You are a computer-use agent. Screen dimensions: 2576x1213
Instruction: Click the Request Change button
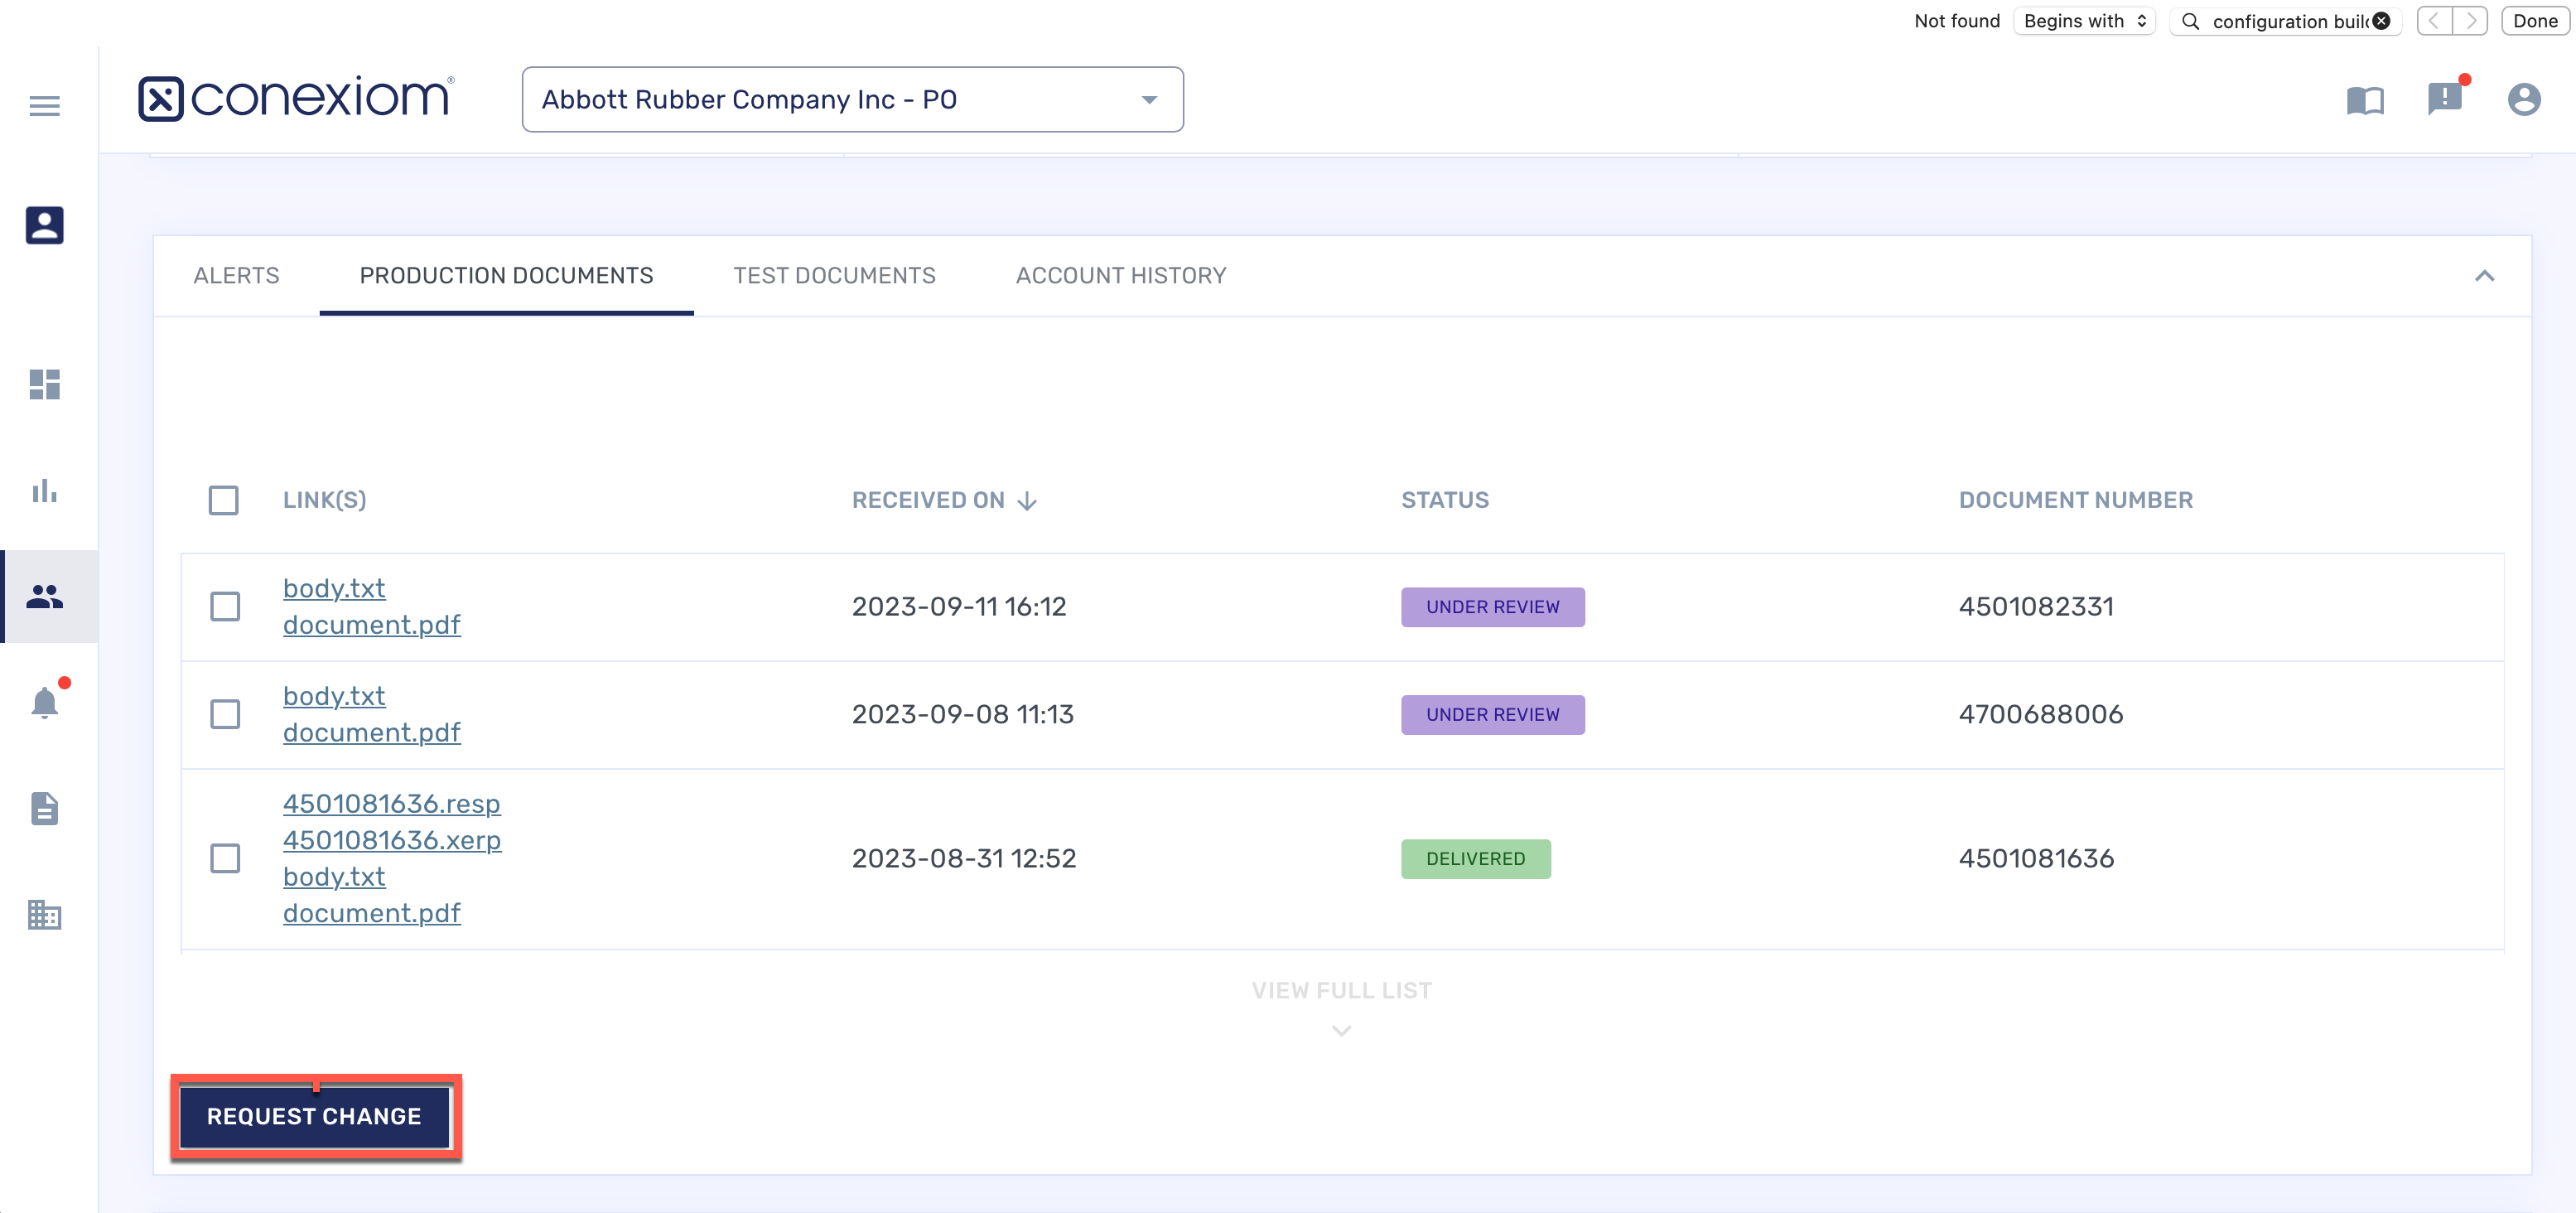314,1116
